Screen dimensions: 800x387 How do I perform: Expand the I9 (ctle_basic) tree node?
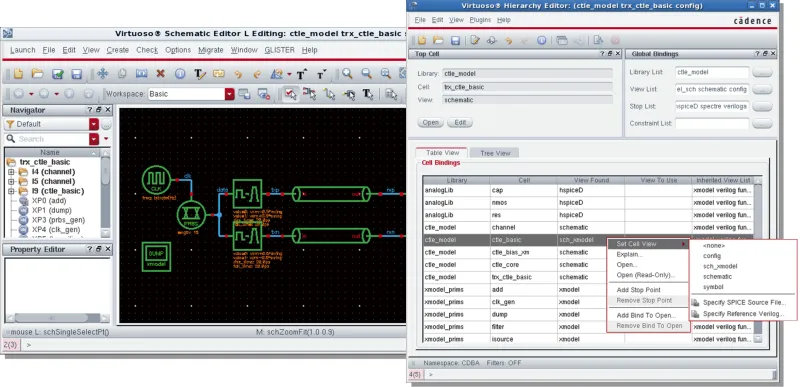click(x=11, y=191)
